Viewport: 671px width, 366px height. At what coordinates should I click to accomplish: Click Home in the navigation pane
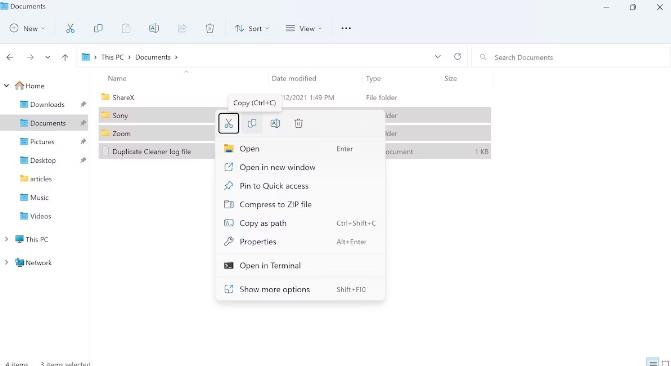pos(34,86)
